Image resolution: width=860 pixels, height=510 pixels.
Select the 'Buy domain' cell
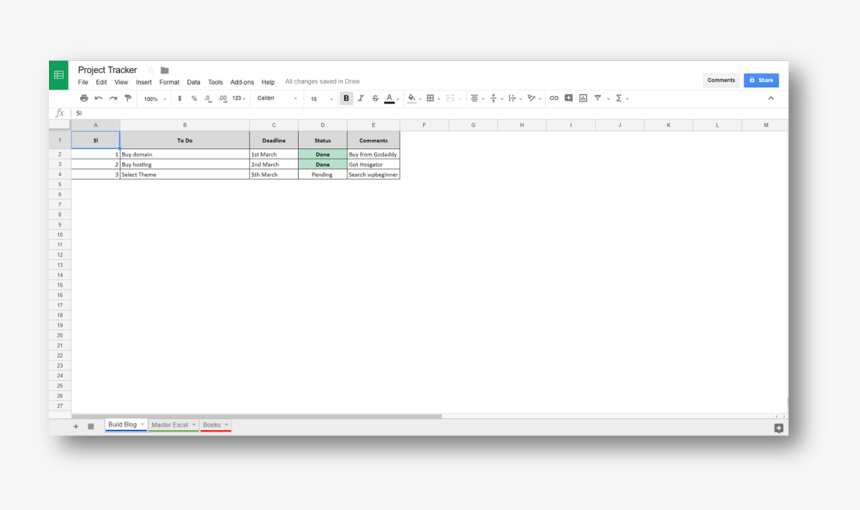click(185, 155)
